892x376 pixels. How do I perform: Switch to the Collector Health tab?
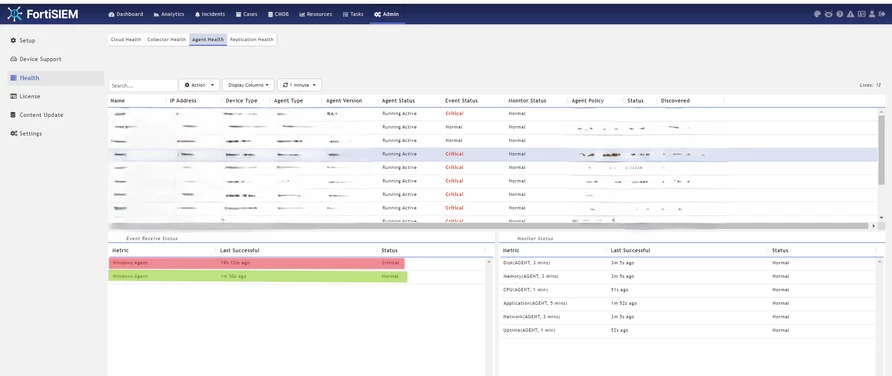tap(167, 40)
